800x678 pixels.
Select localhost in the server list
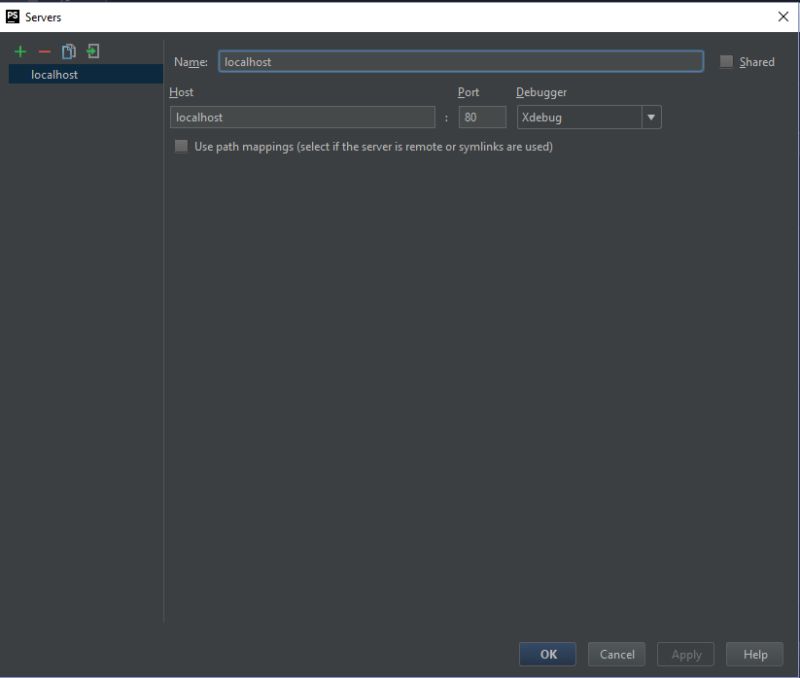click(x=86, y=74)
